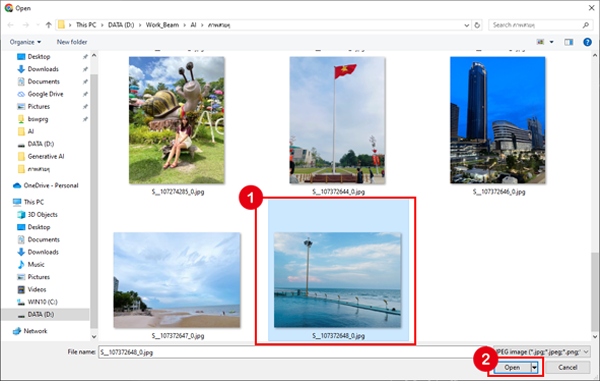Click Work_Beam in address breadcrumb
600x381 pixels.
(x=162, y=25)
